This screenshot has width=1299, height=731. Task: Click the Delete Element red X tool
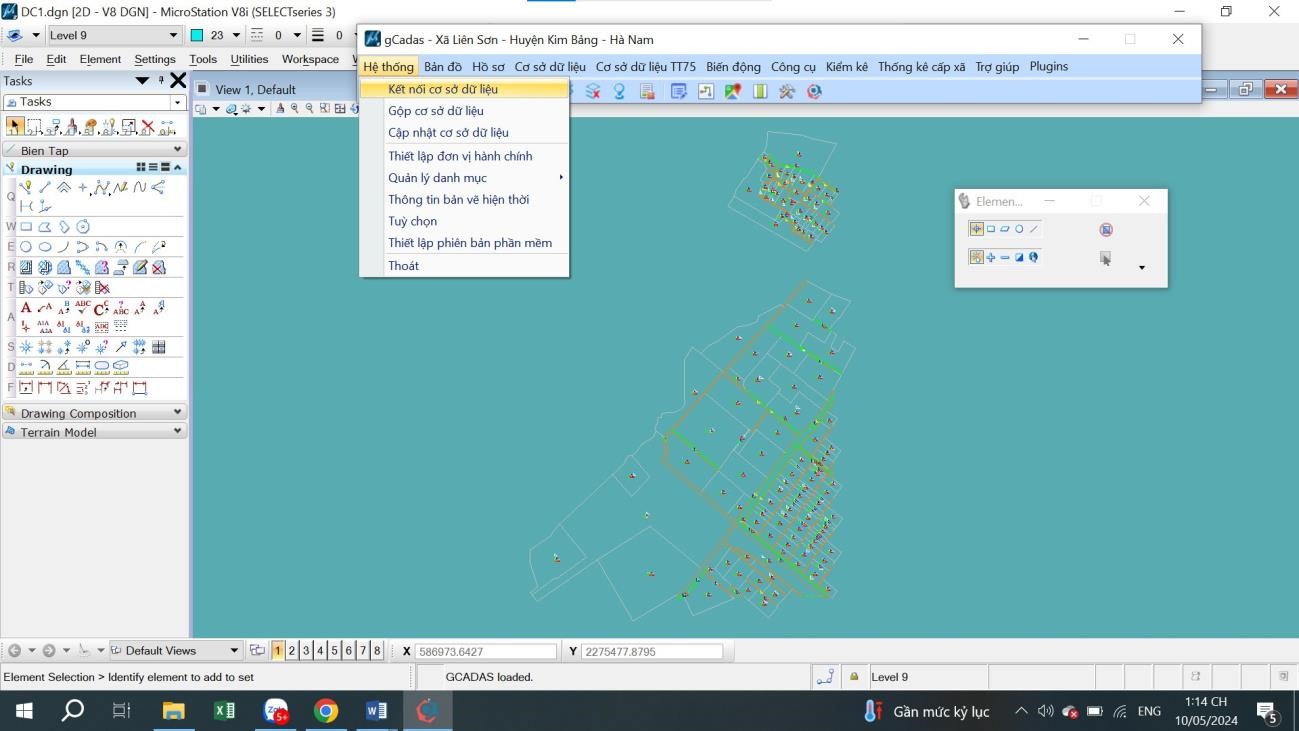[148, 127]
